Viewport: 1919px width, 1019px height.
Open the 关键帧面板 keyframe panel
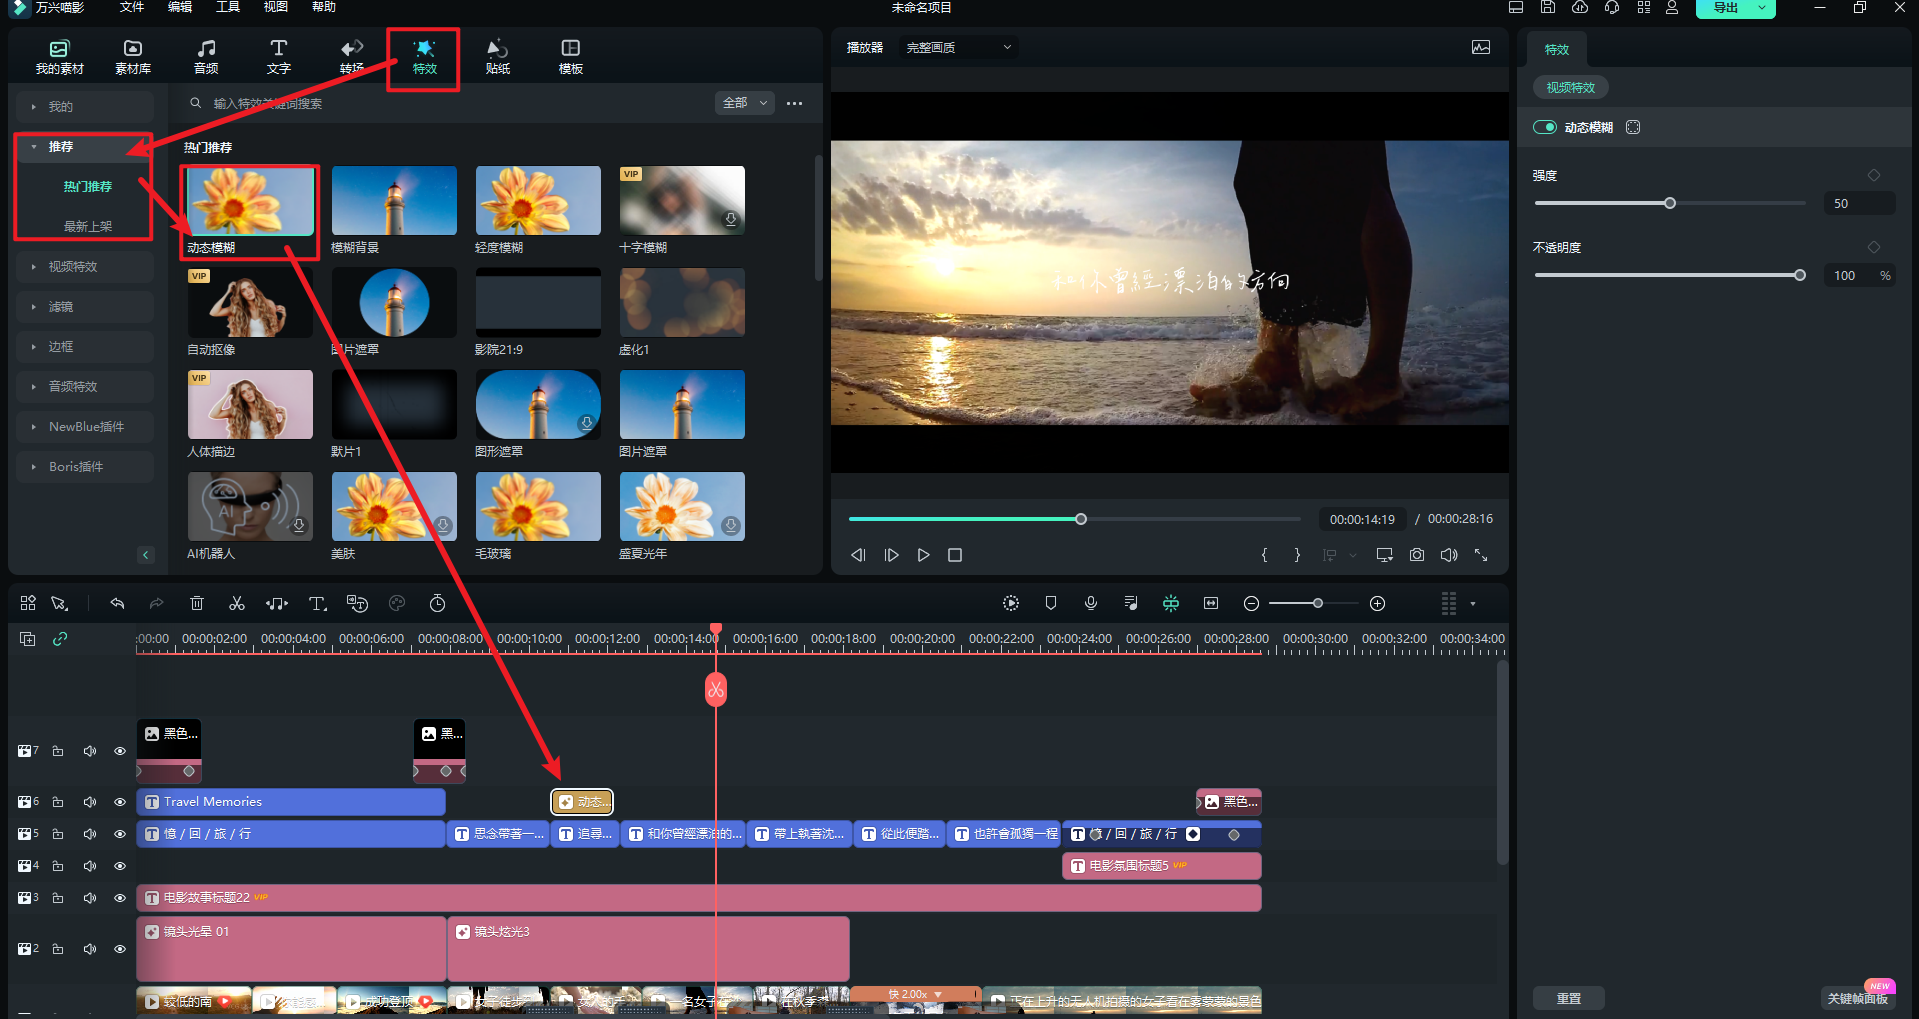pyautogui.click(x=1857, y=998)
